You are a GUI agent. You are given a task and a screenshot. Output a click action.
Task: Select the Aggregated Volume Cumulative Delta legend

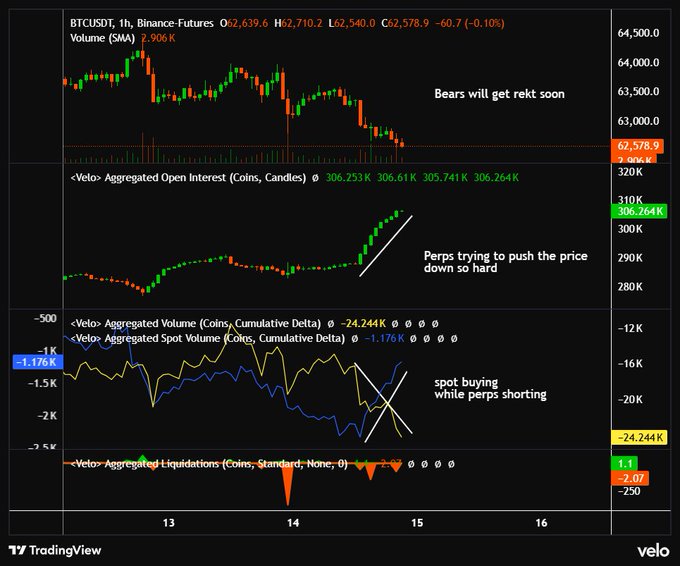pos(196,324)
